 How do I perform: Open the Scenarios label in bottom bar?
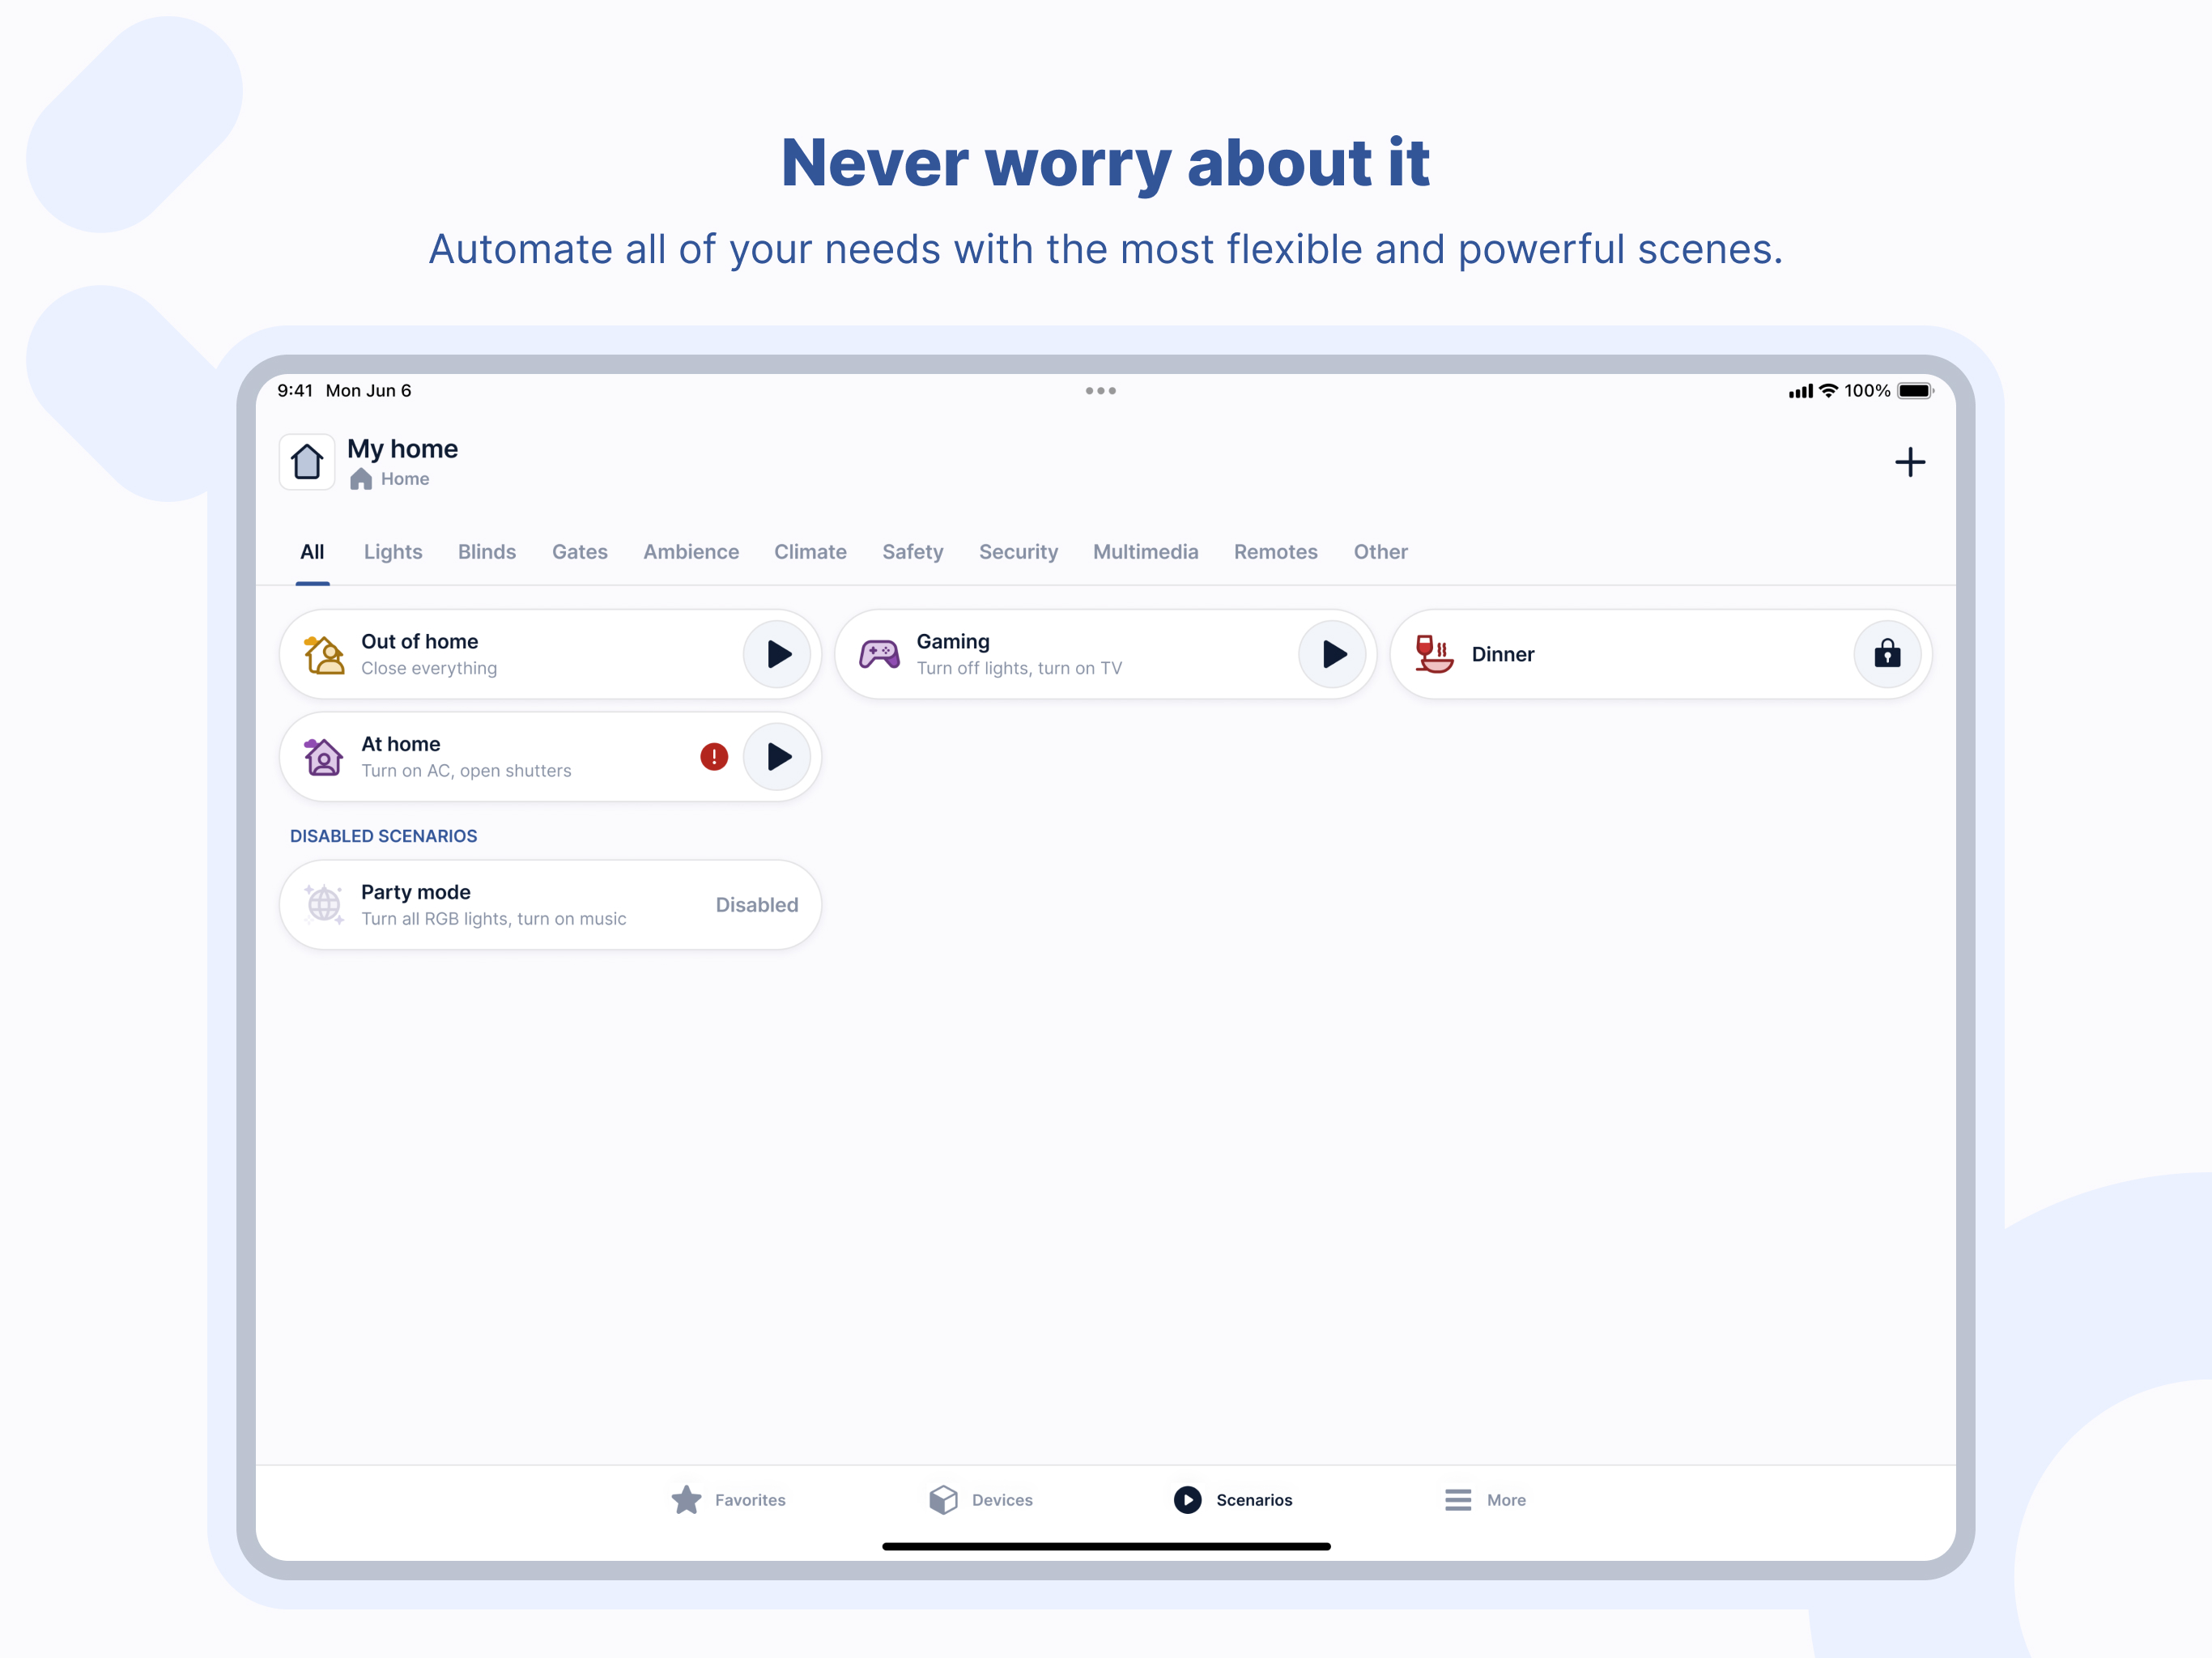point(1254,1500)
